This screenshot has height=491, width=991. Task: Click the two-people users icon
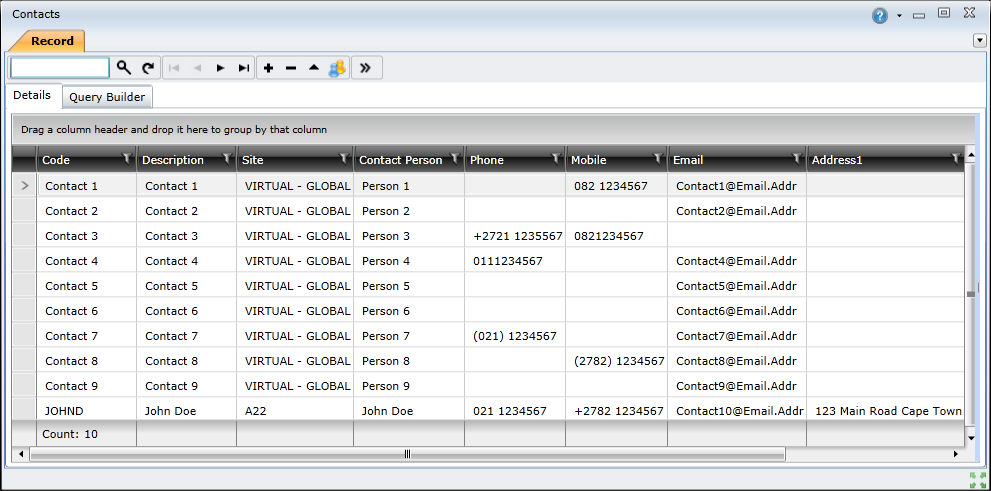[x=337, y=68]
